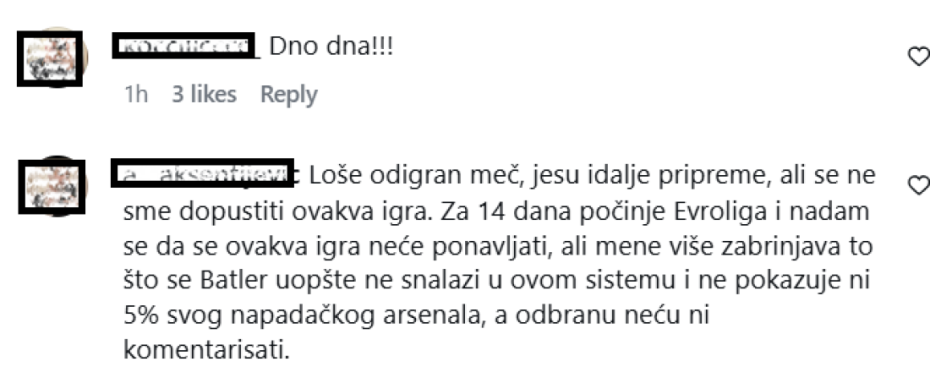Open the second commenter's profile picture

[x=53, y=187]
